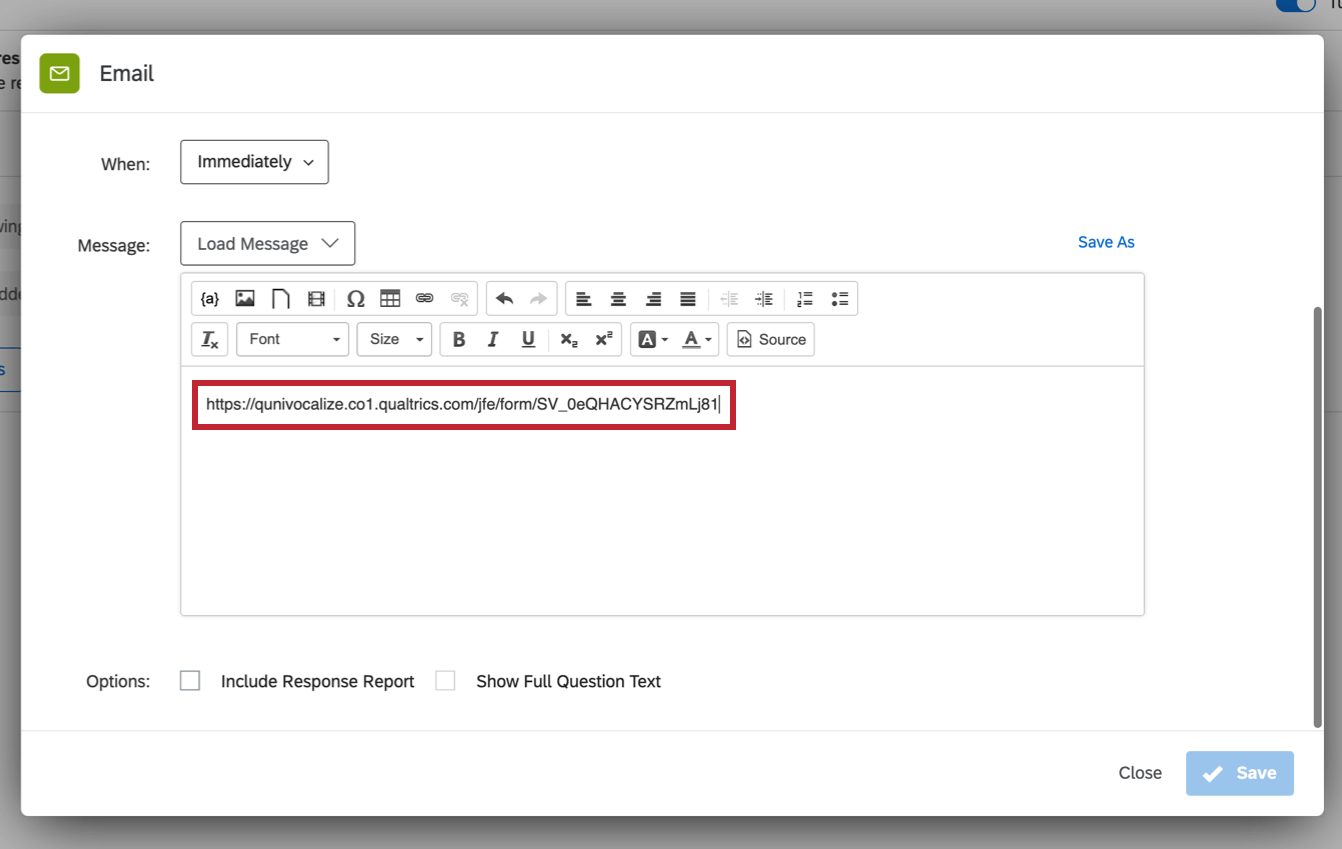The width and height of the screenshot is (1342, 849).
Task: Toggle superscript formatting
Action: click(x=603, y=339)
